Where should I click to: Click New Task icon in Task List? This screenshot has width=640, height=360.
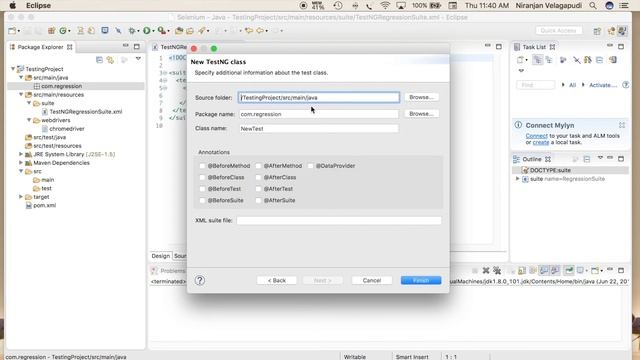(x=520, y=60)
